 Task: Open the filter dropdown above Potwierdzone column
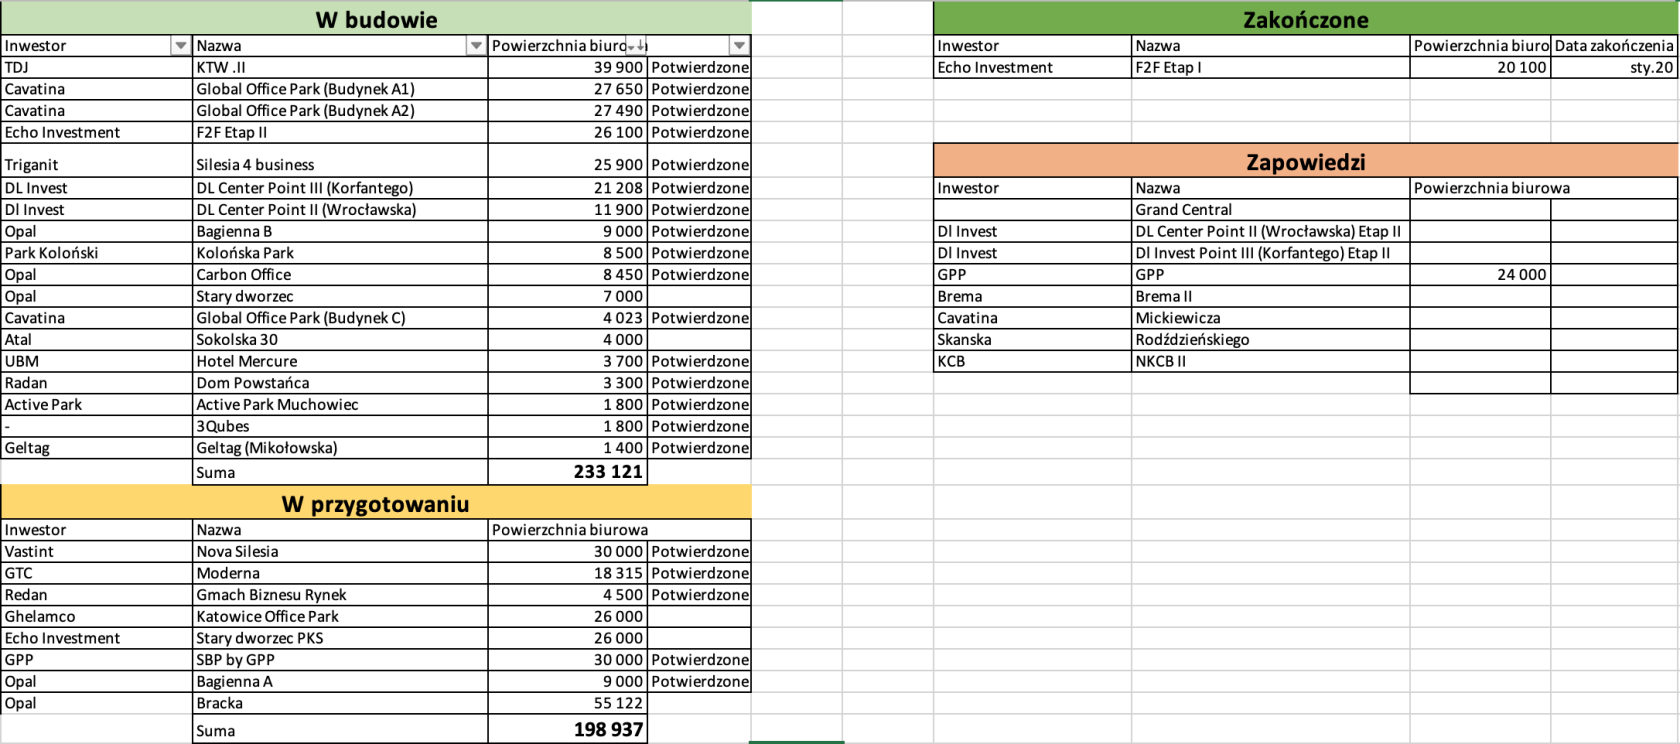click(738, 46)
